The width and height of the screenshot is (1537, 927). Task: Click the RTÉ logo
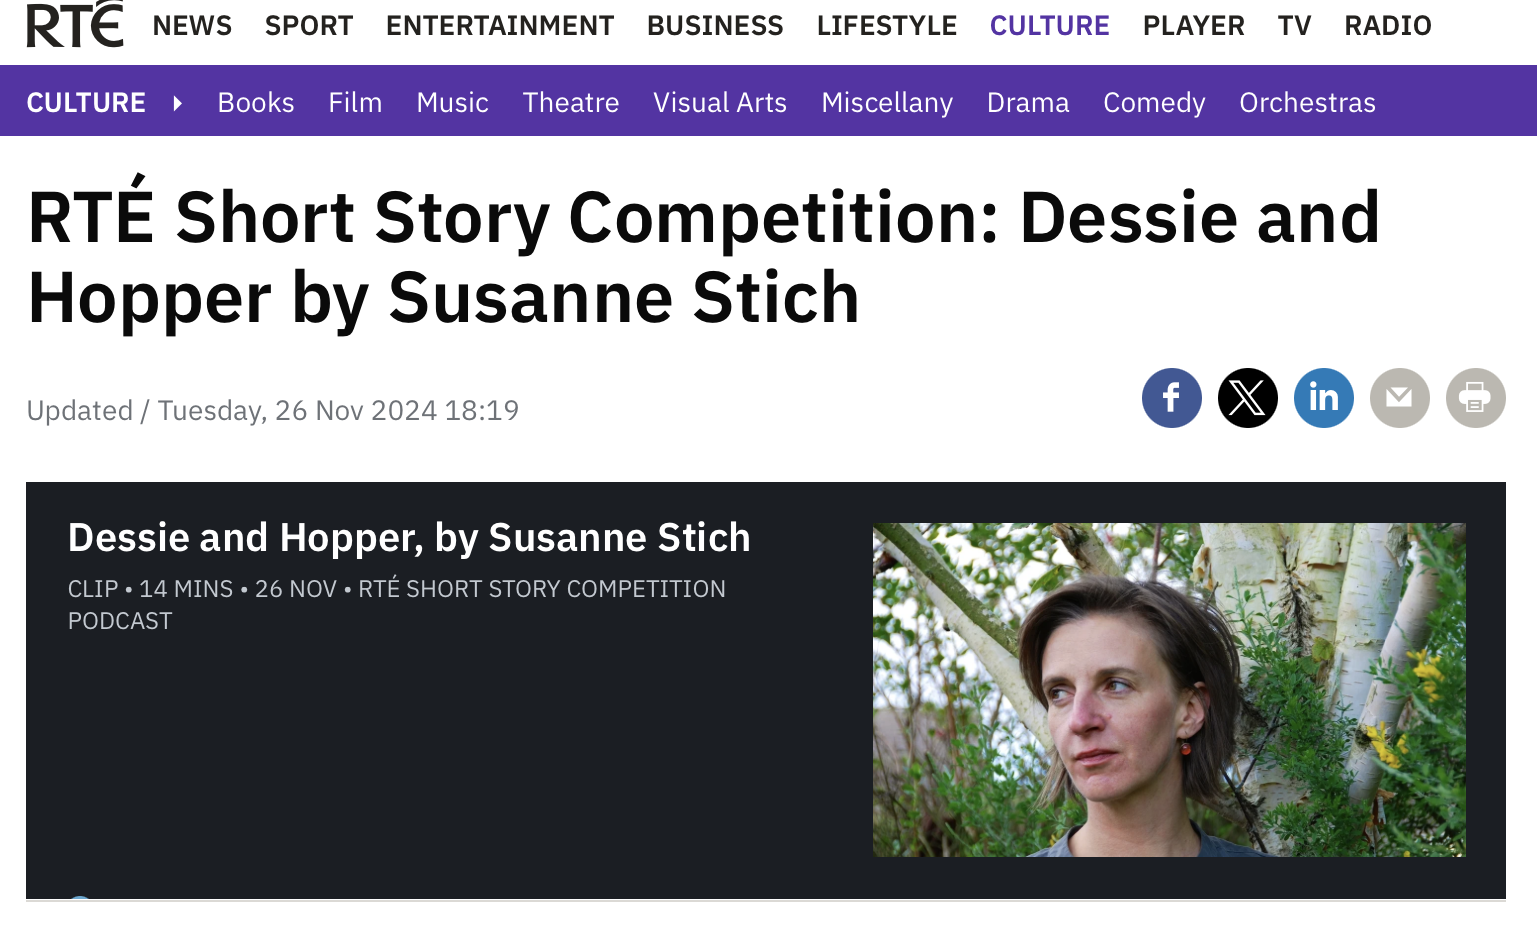(x=74, y=25)
